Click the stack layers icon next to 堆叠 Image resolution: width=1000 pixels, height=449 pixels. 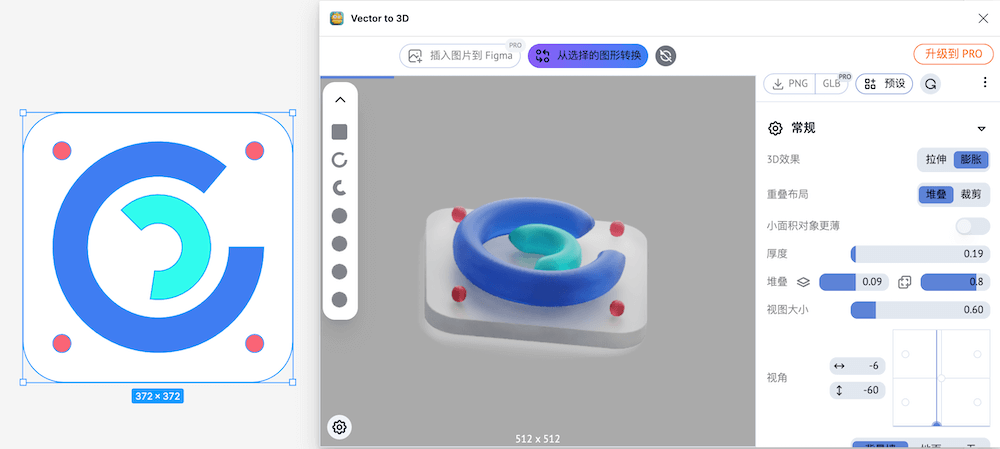[x=804, y=282]
